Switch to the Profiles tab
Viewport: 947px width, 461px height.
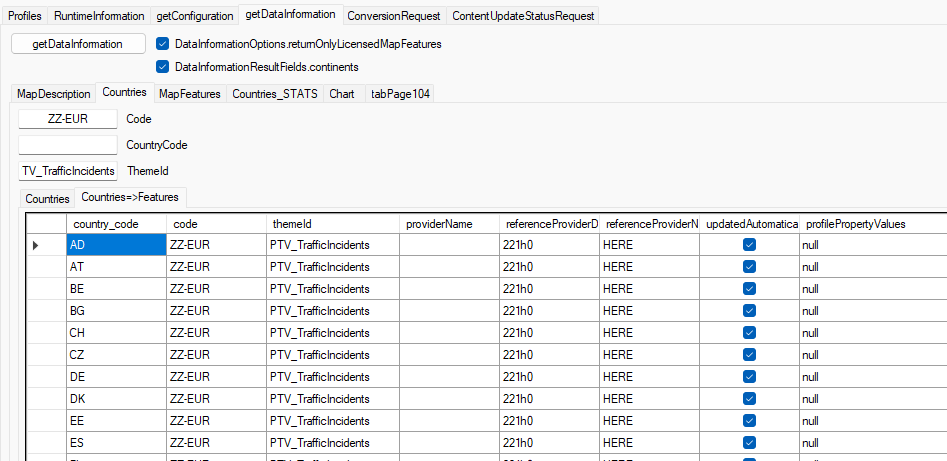(25, 16)
